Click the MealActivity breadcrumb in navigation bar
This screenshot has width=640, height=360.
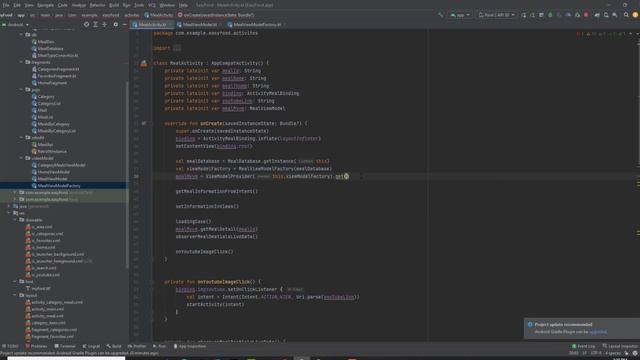pyautogui.click(x=159, y=15)
